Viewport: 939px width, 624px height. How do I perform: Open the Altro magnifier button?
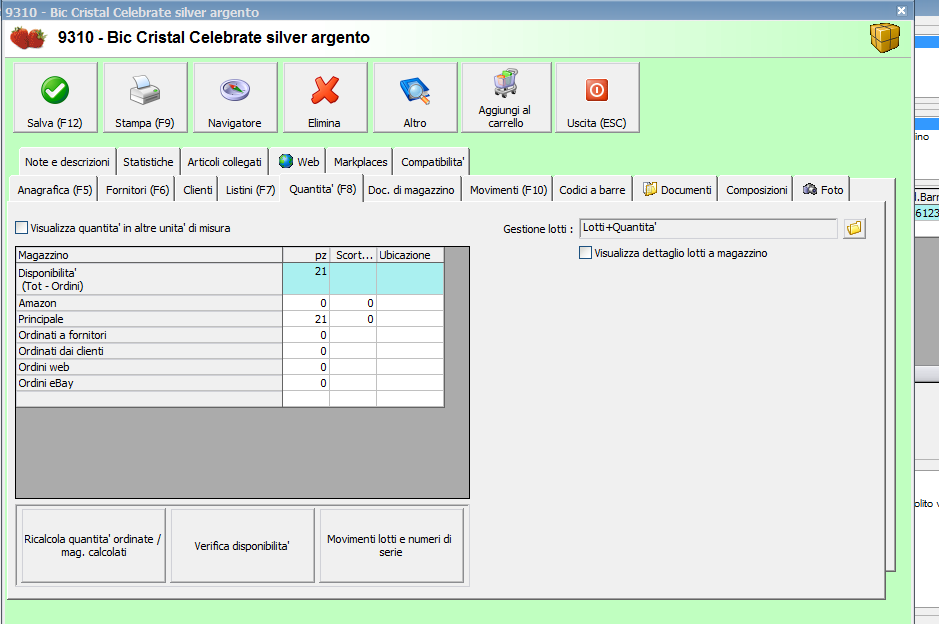coord(415,98)
